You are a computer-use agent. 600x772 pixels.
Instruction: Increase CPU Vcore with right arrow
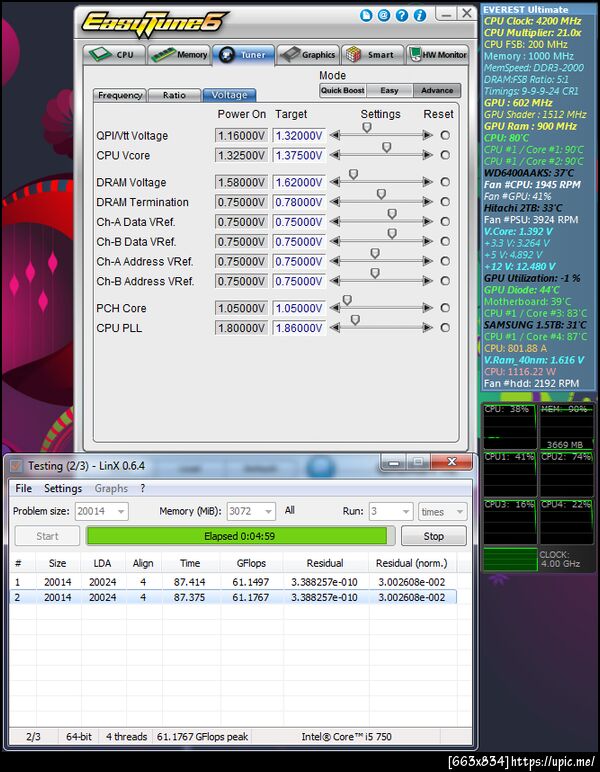coord(427,155)
